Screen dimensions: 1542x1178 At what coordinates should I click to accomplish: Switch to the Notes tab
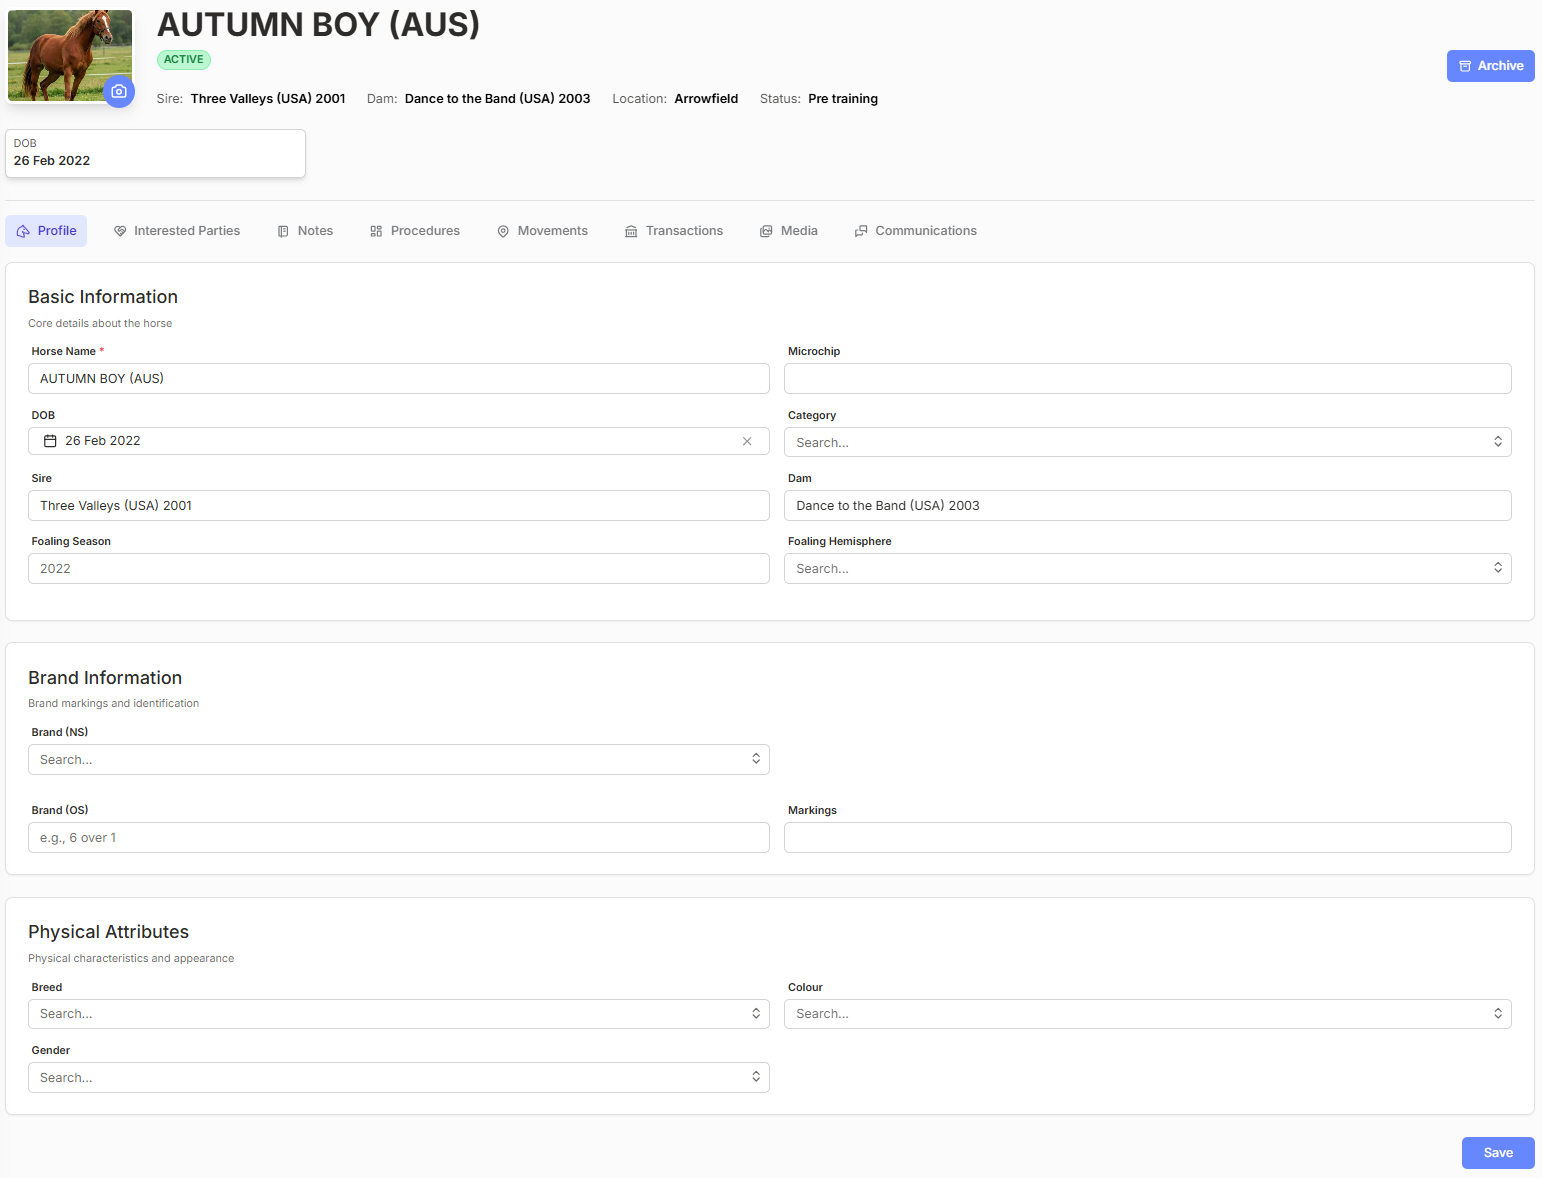click(305, 231)
